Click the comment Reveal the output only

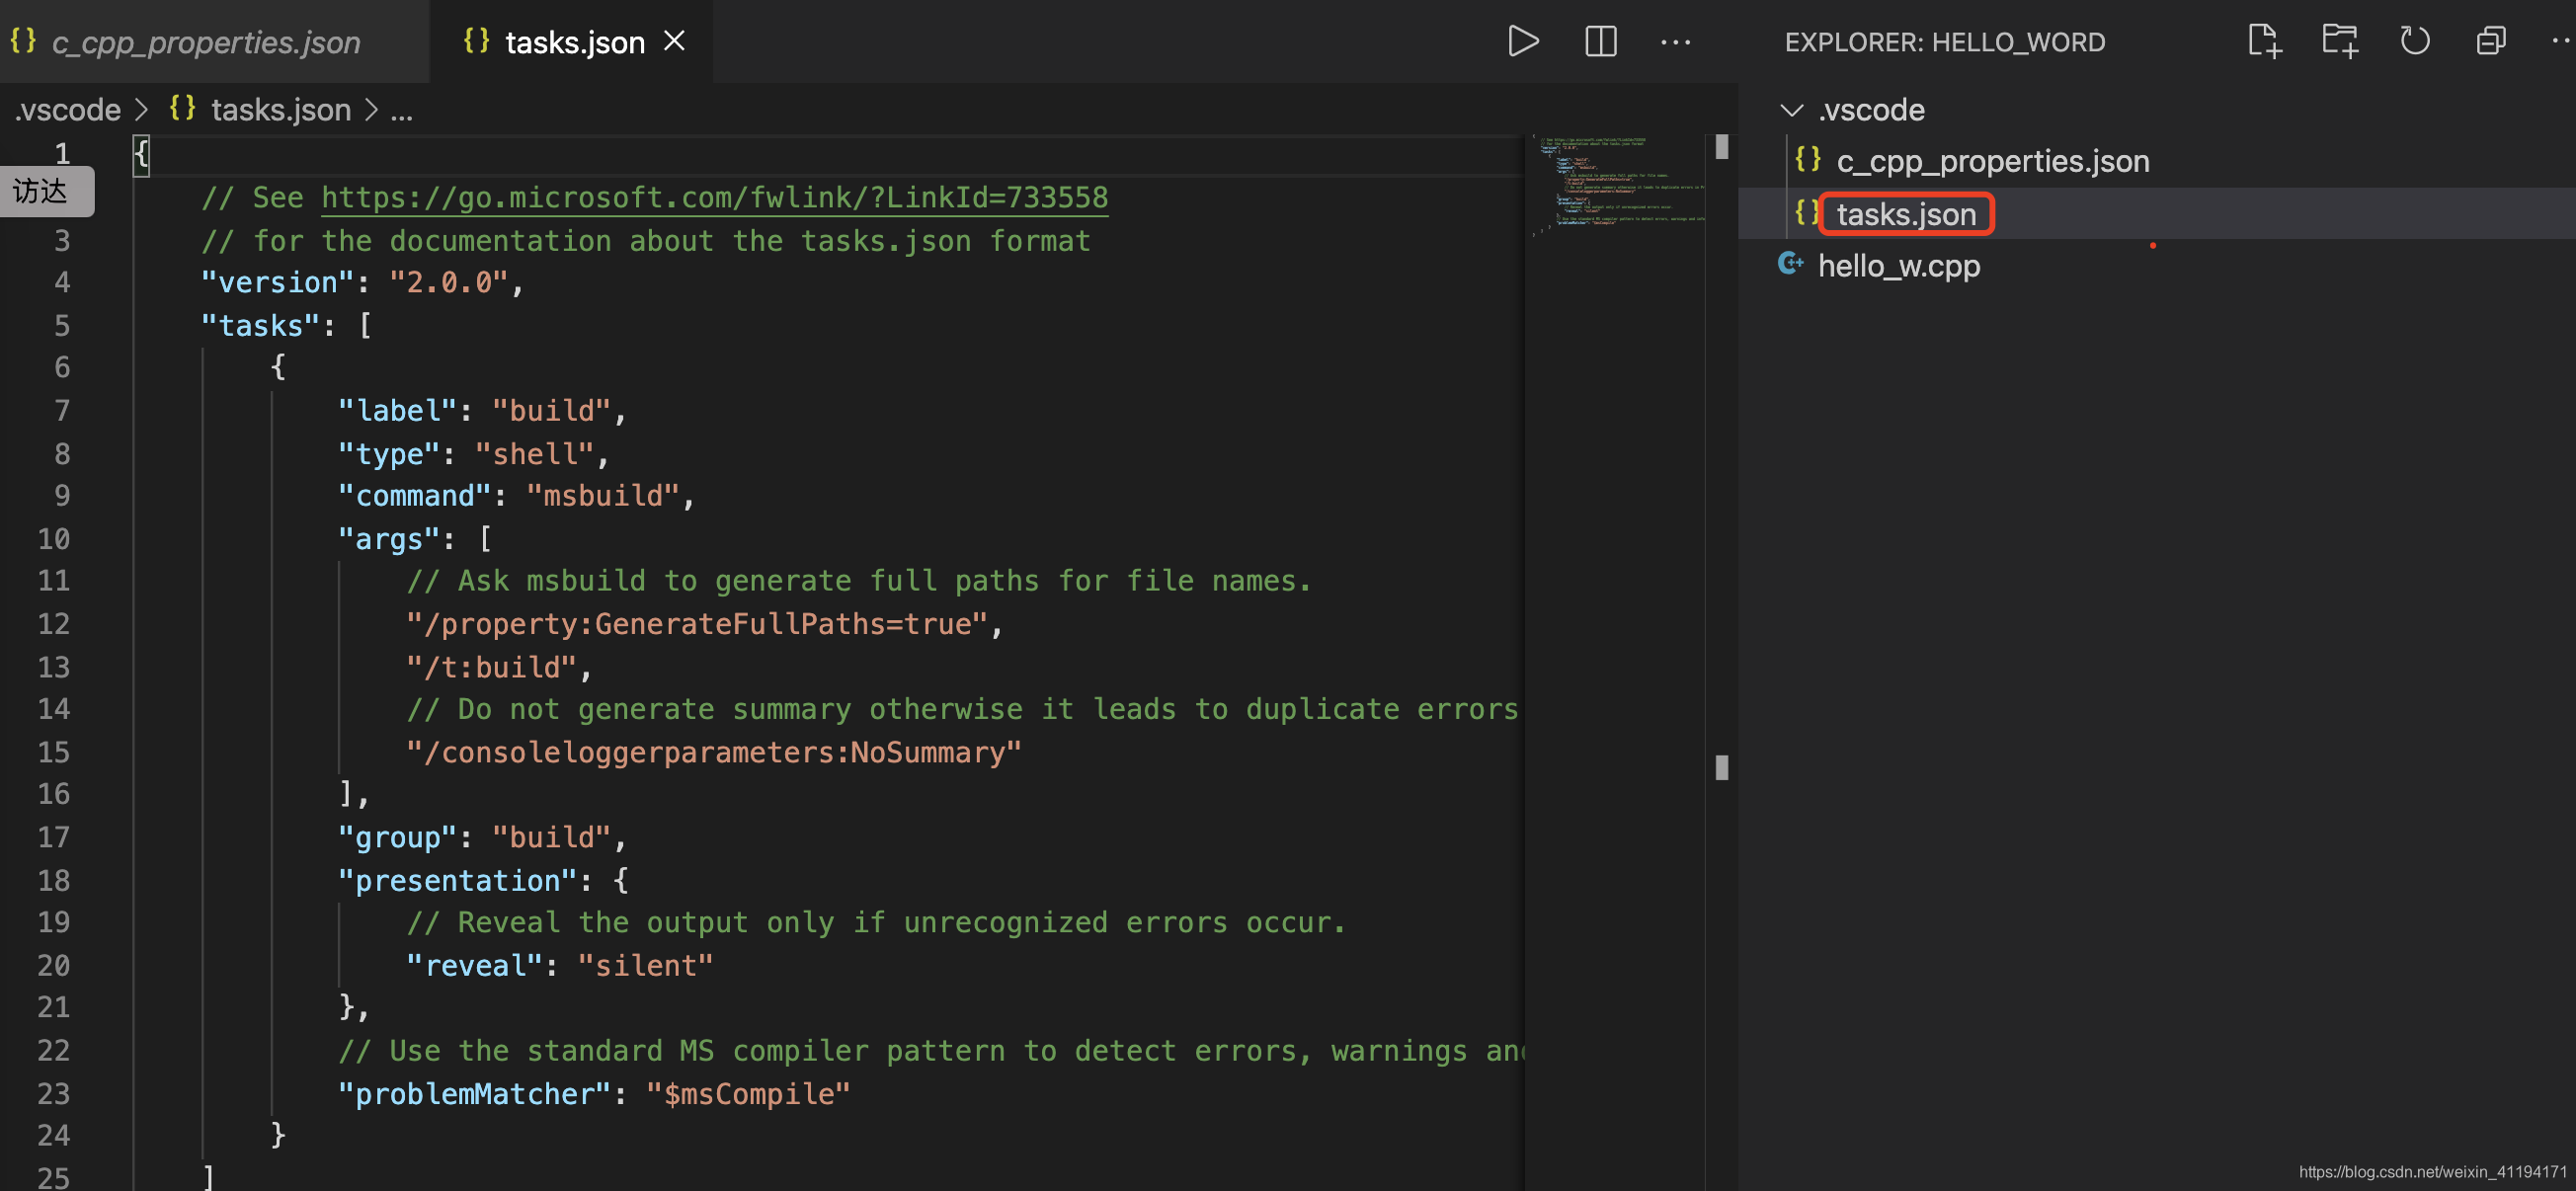(876, 923)
